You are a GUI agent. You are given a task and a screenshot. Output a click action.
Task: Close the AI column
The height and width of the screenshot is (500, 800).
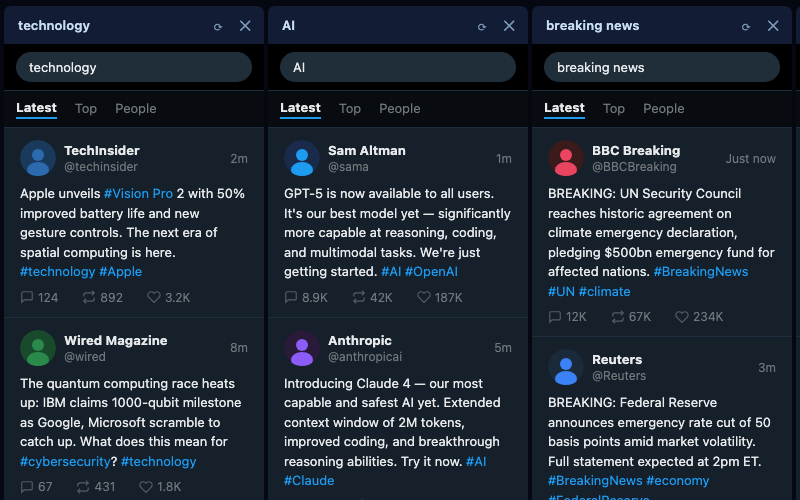509,26
